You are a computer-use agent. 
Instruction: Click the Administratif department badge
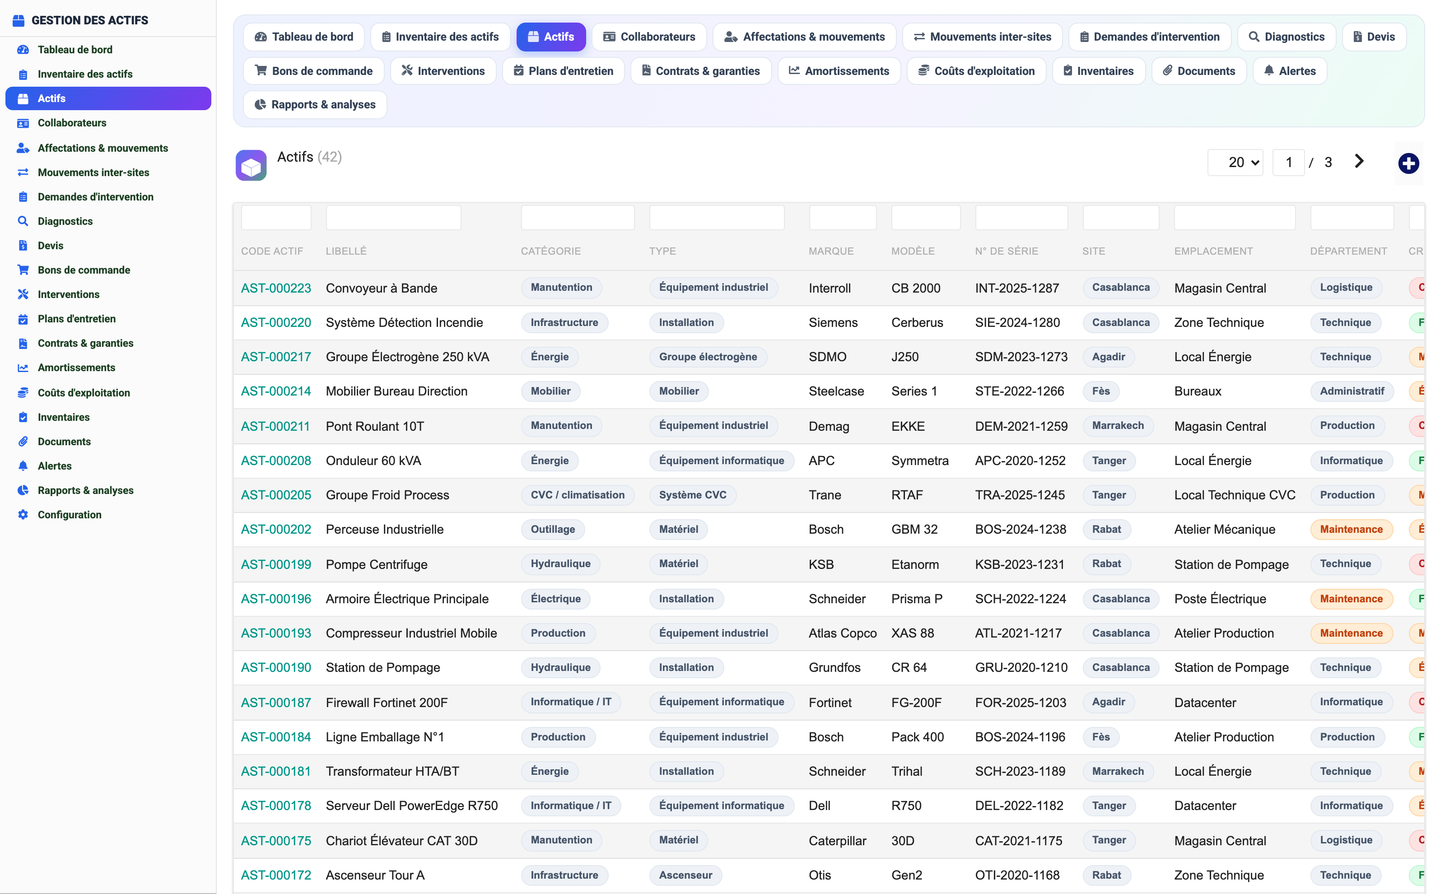click(x=1352, y=391)
